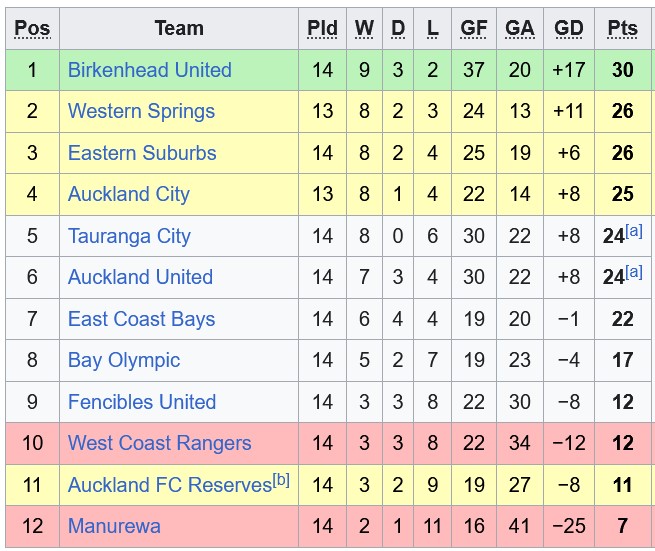Open the Tauranga City team page
This screenshot has width=655, height=551.
pyautogui.click(x=129, y=236)
